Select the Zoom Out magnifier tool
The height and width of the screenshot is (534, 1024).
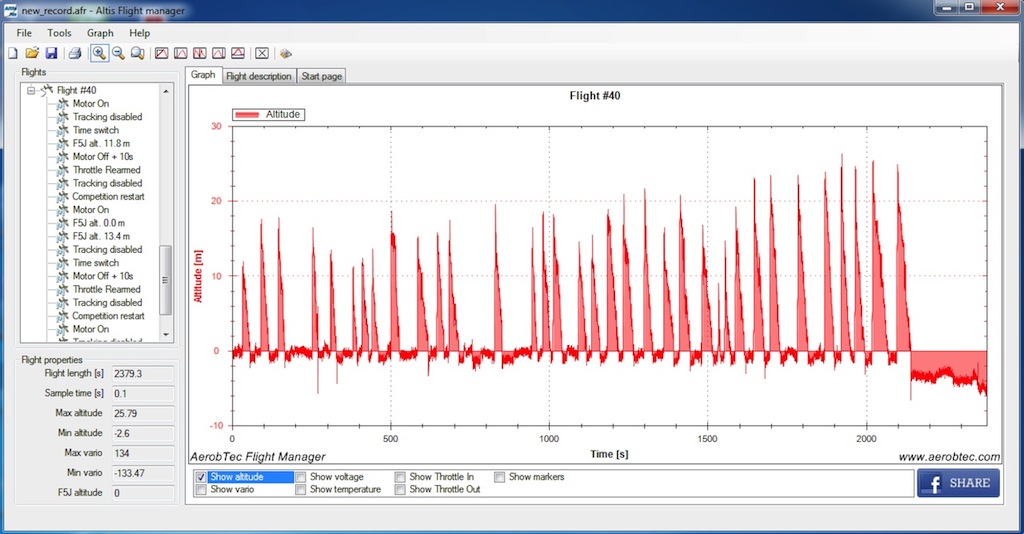tap(118, 53)
